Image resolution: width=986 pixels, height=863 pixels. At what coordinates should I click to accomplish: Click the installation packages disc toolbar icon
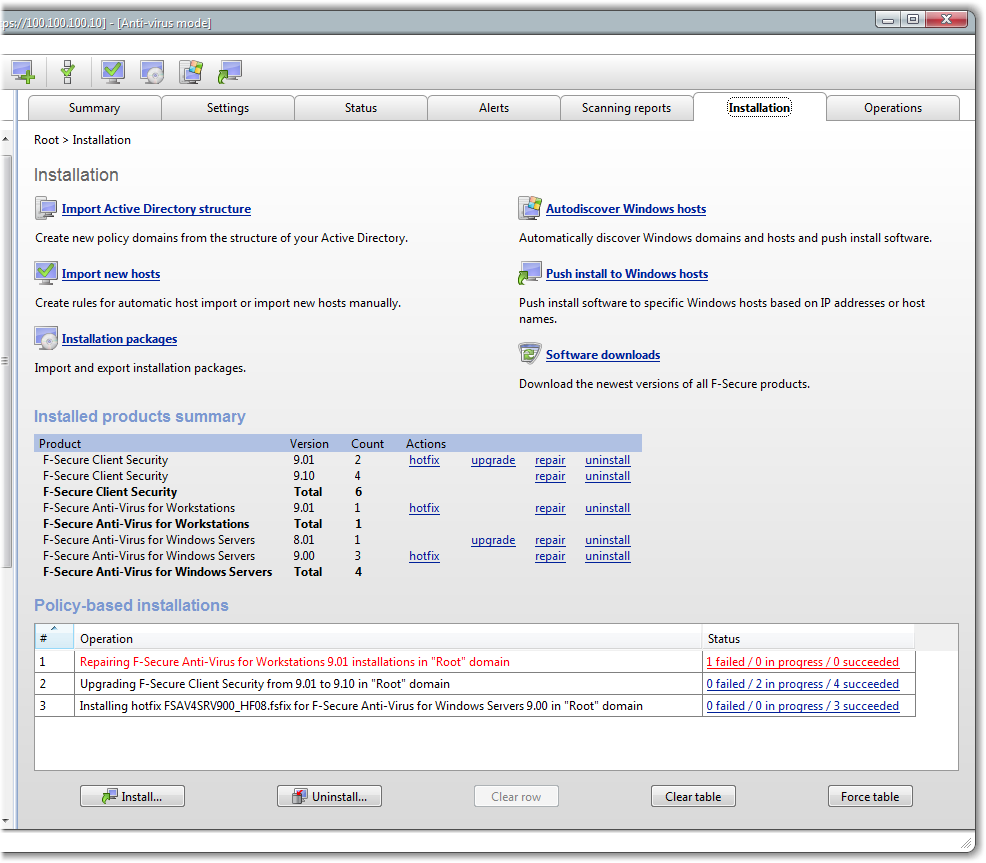tap(152, 72)
